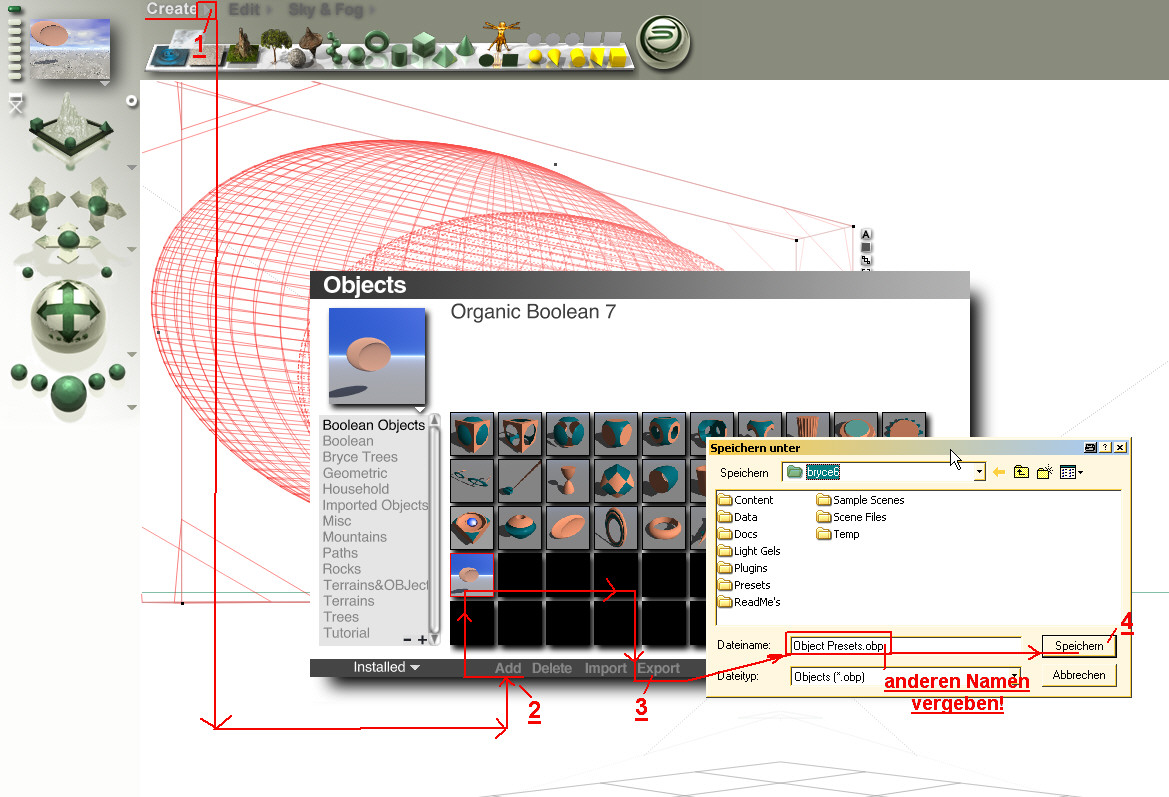This screenshot has width=1169, height=797.
Task: Click the Speichern save button
Action: (1079, 646)
